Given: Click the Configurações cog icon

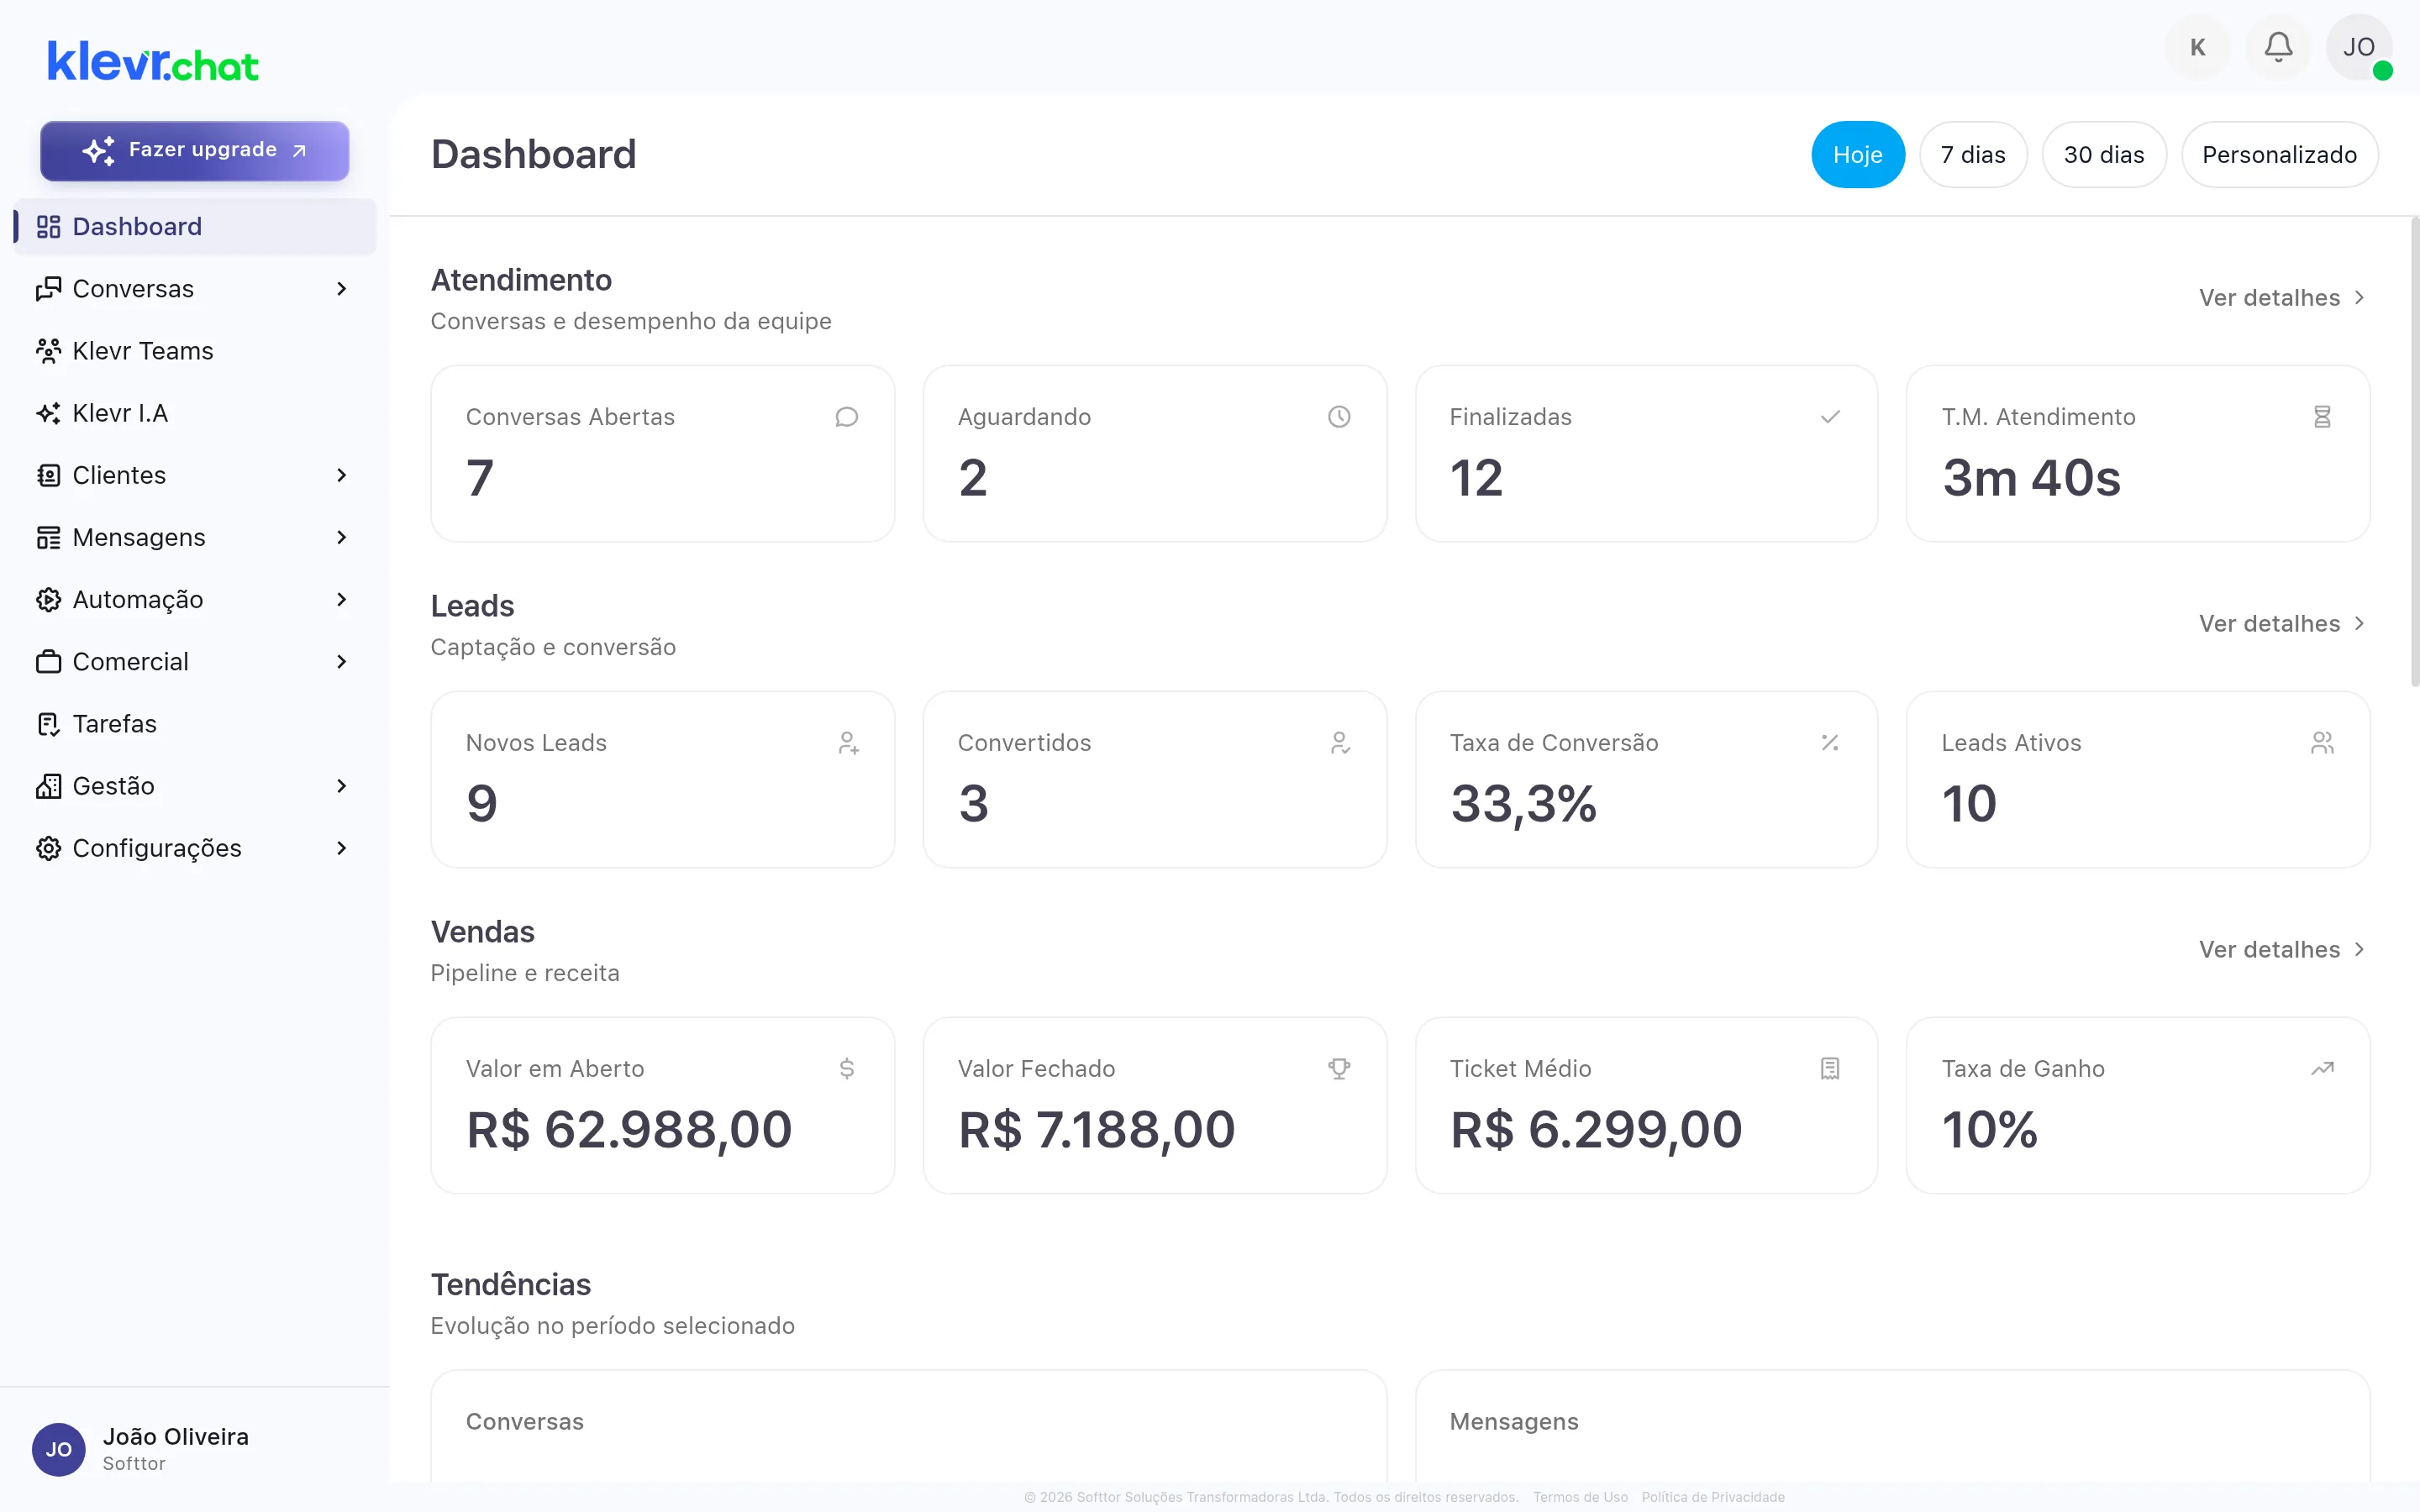Looking at the screenshot, I should [x=48, y=848].
